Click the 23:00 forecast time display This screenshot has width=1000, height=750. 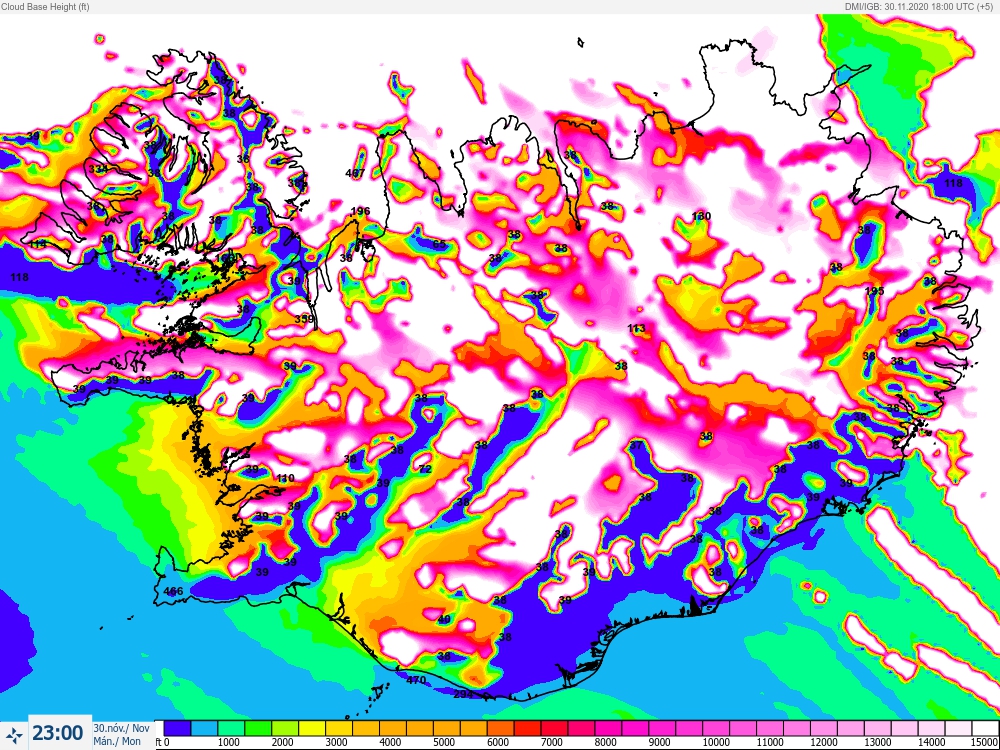point(57,734)
